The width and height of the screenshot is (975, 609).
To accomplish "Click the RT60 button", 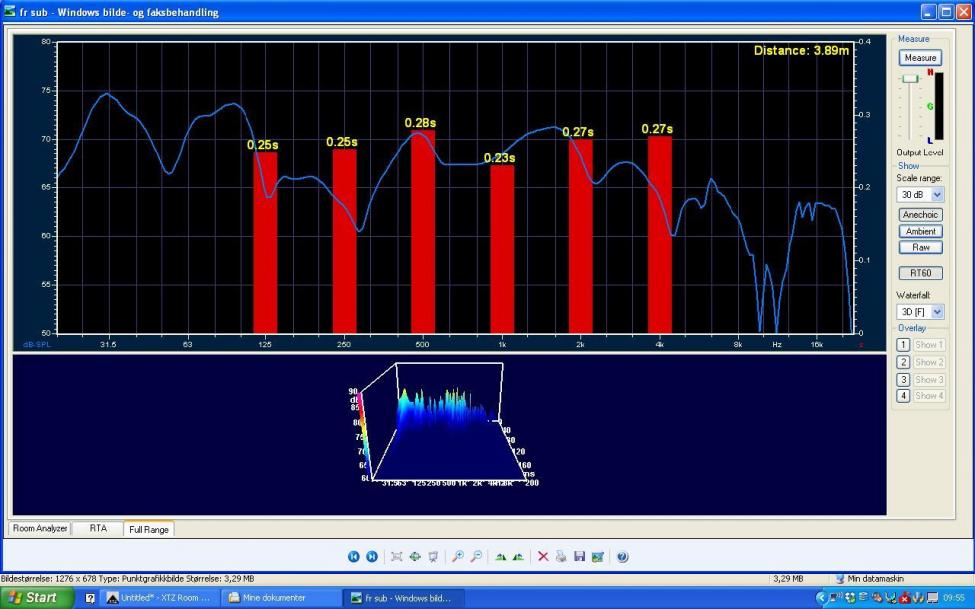I will pos(920,273).
